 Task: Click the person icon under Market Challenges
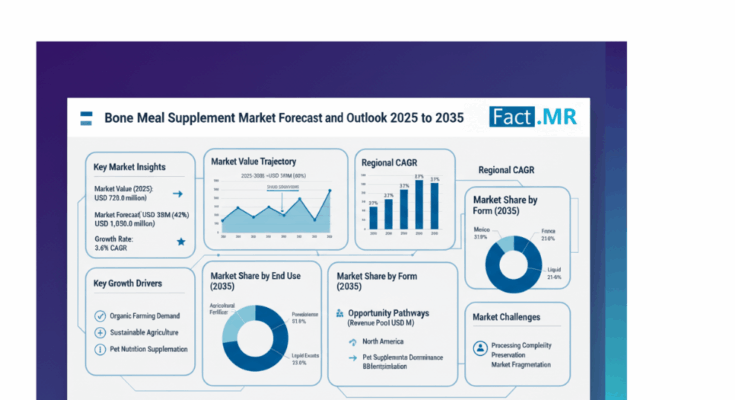pyautogui.click(x=481, y=348)
